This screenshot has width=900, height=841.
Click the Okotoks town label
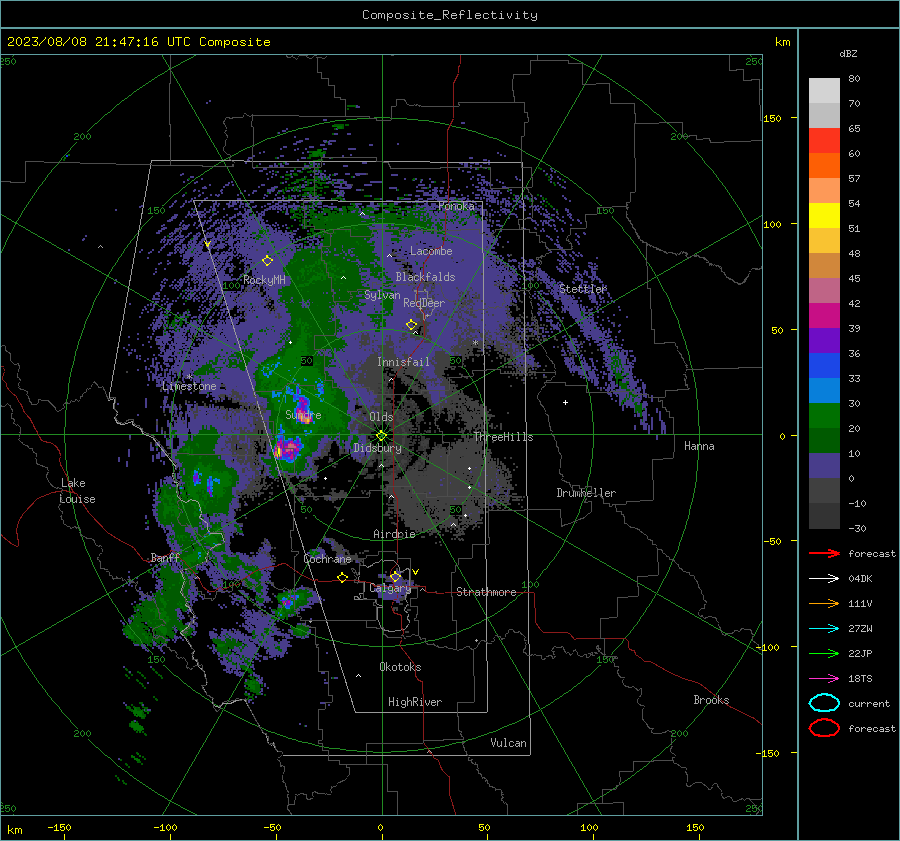tap(400, 667)
